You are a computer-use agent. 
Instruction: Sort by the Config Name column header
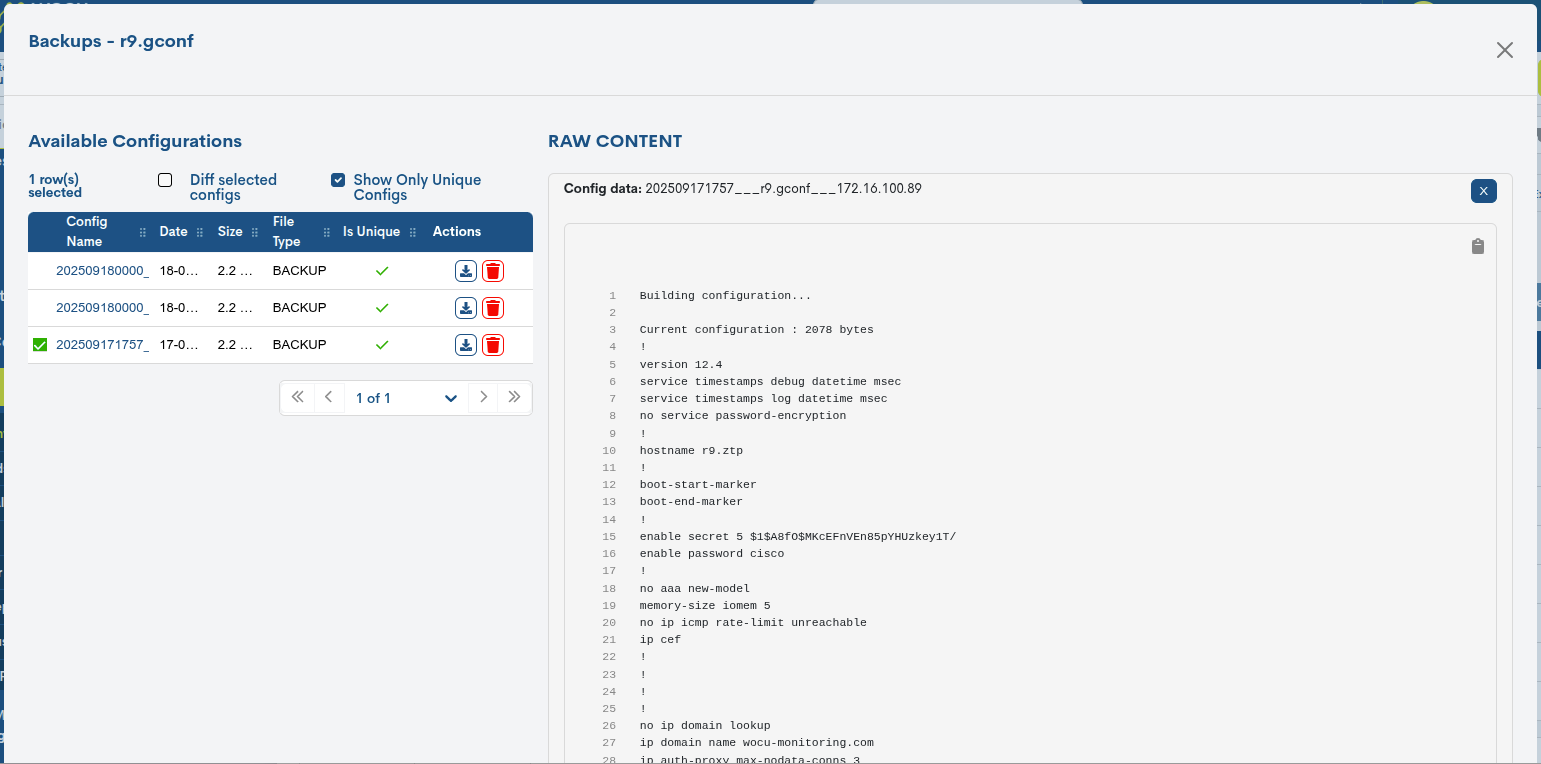tap(87, 231)
